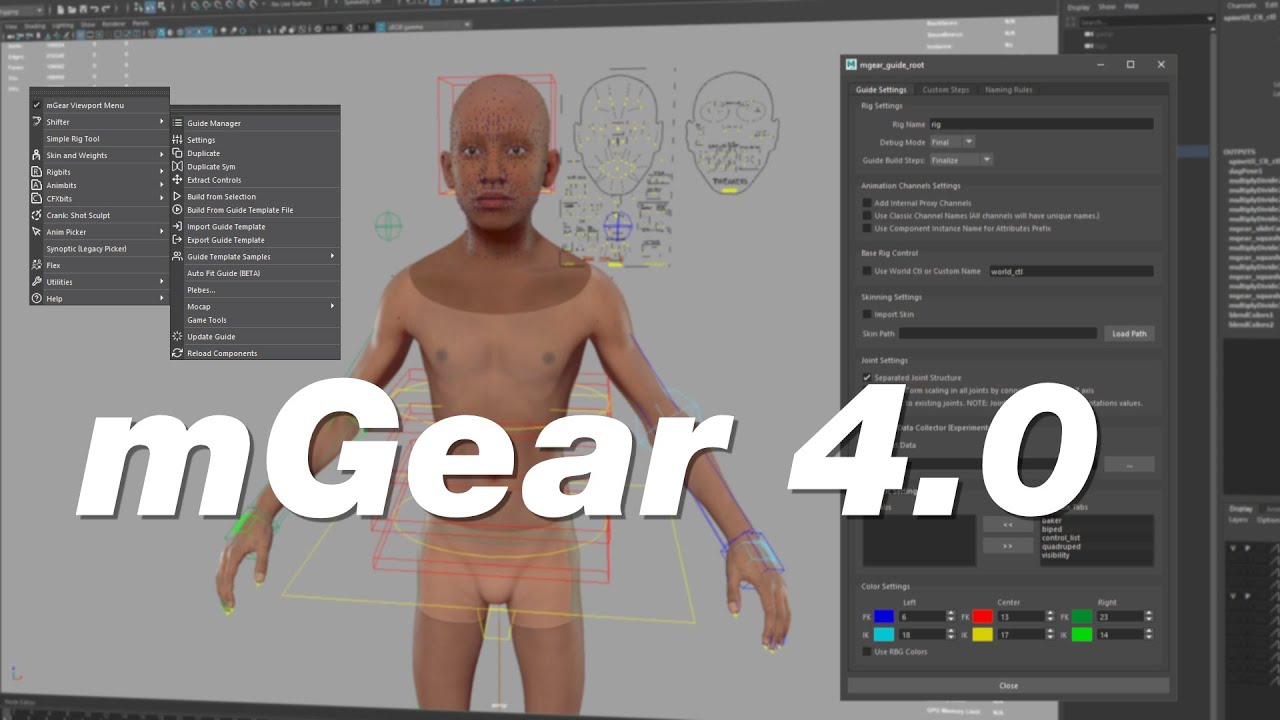Image resolution: width=1280 pixels, height=720 pixels.
Task: Toggle the mGear Viewport Menu checkmark
Action: [x=37, y=105]
